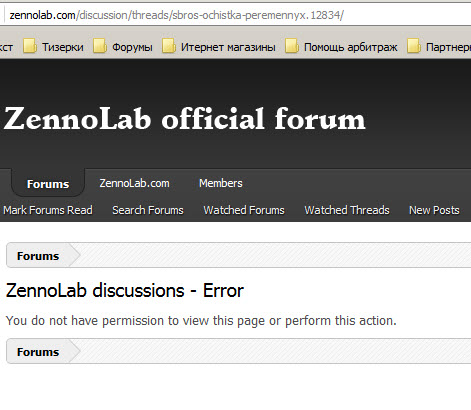
Task: Click the Помощь арбитраж bookmark label
Action: click(x=350, y=47)
